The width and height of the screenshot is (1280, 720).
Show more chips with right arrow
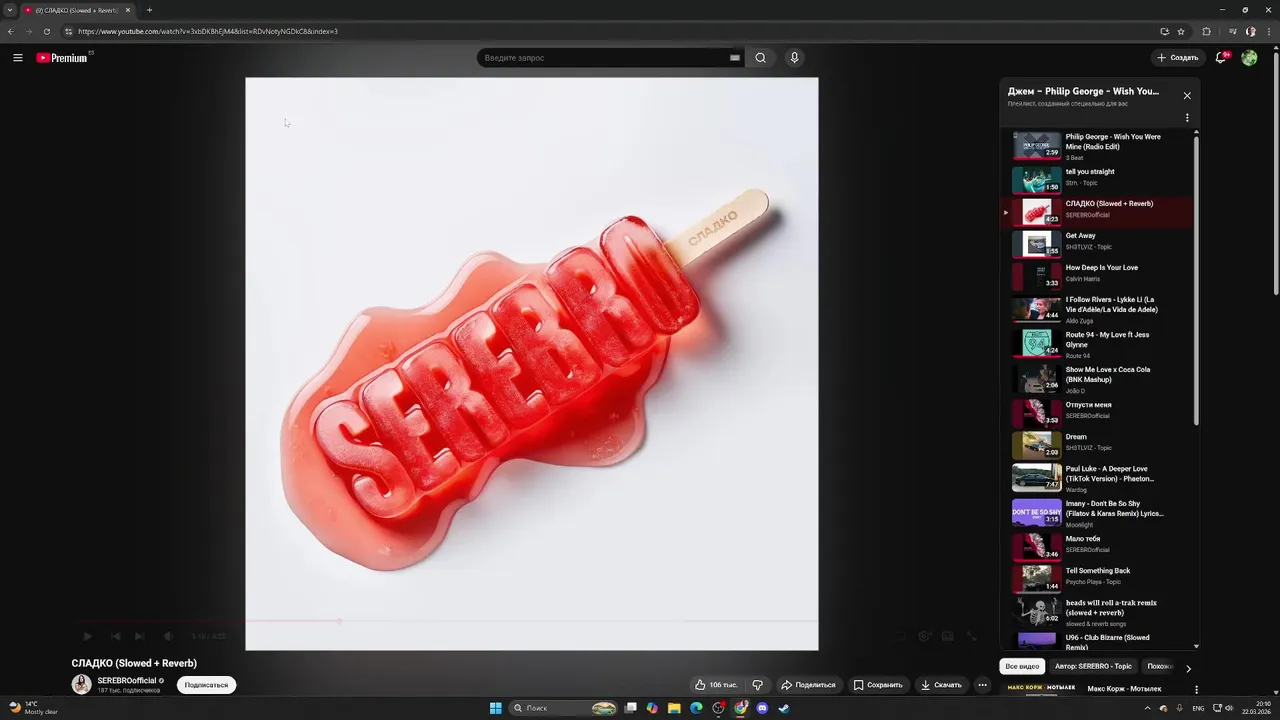click(x=1188, y=668)
